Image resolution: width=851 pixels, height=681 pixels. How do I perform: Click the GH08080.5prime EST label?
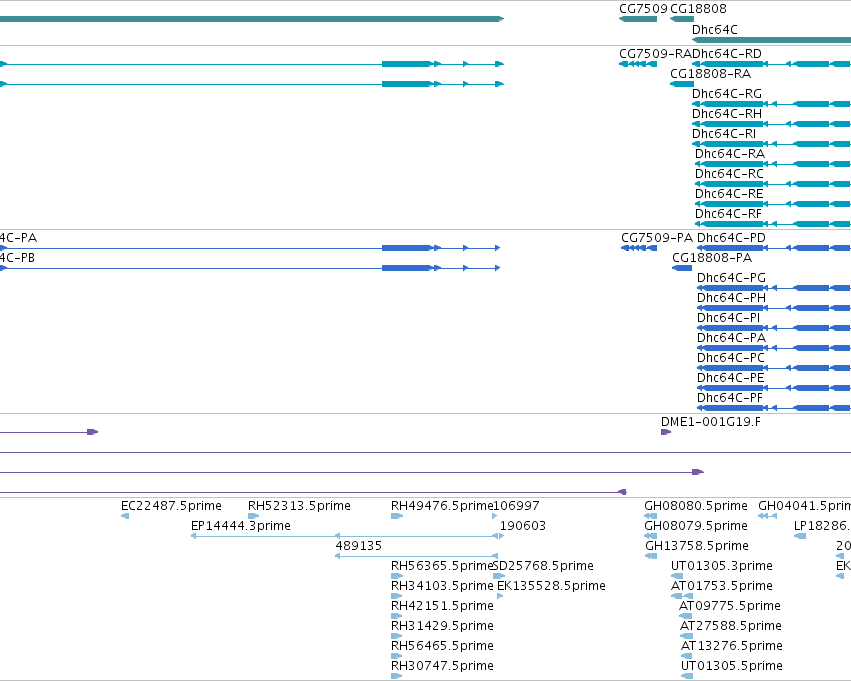click(x=696, y=506)
